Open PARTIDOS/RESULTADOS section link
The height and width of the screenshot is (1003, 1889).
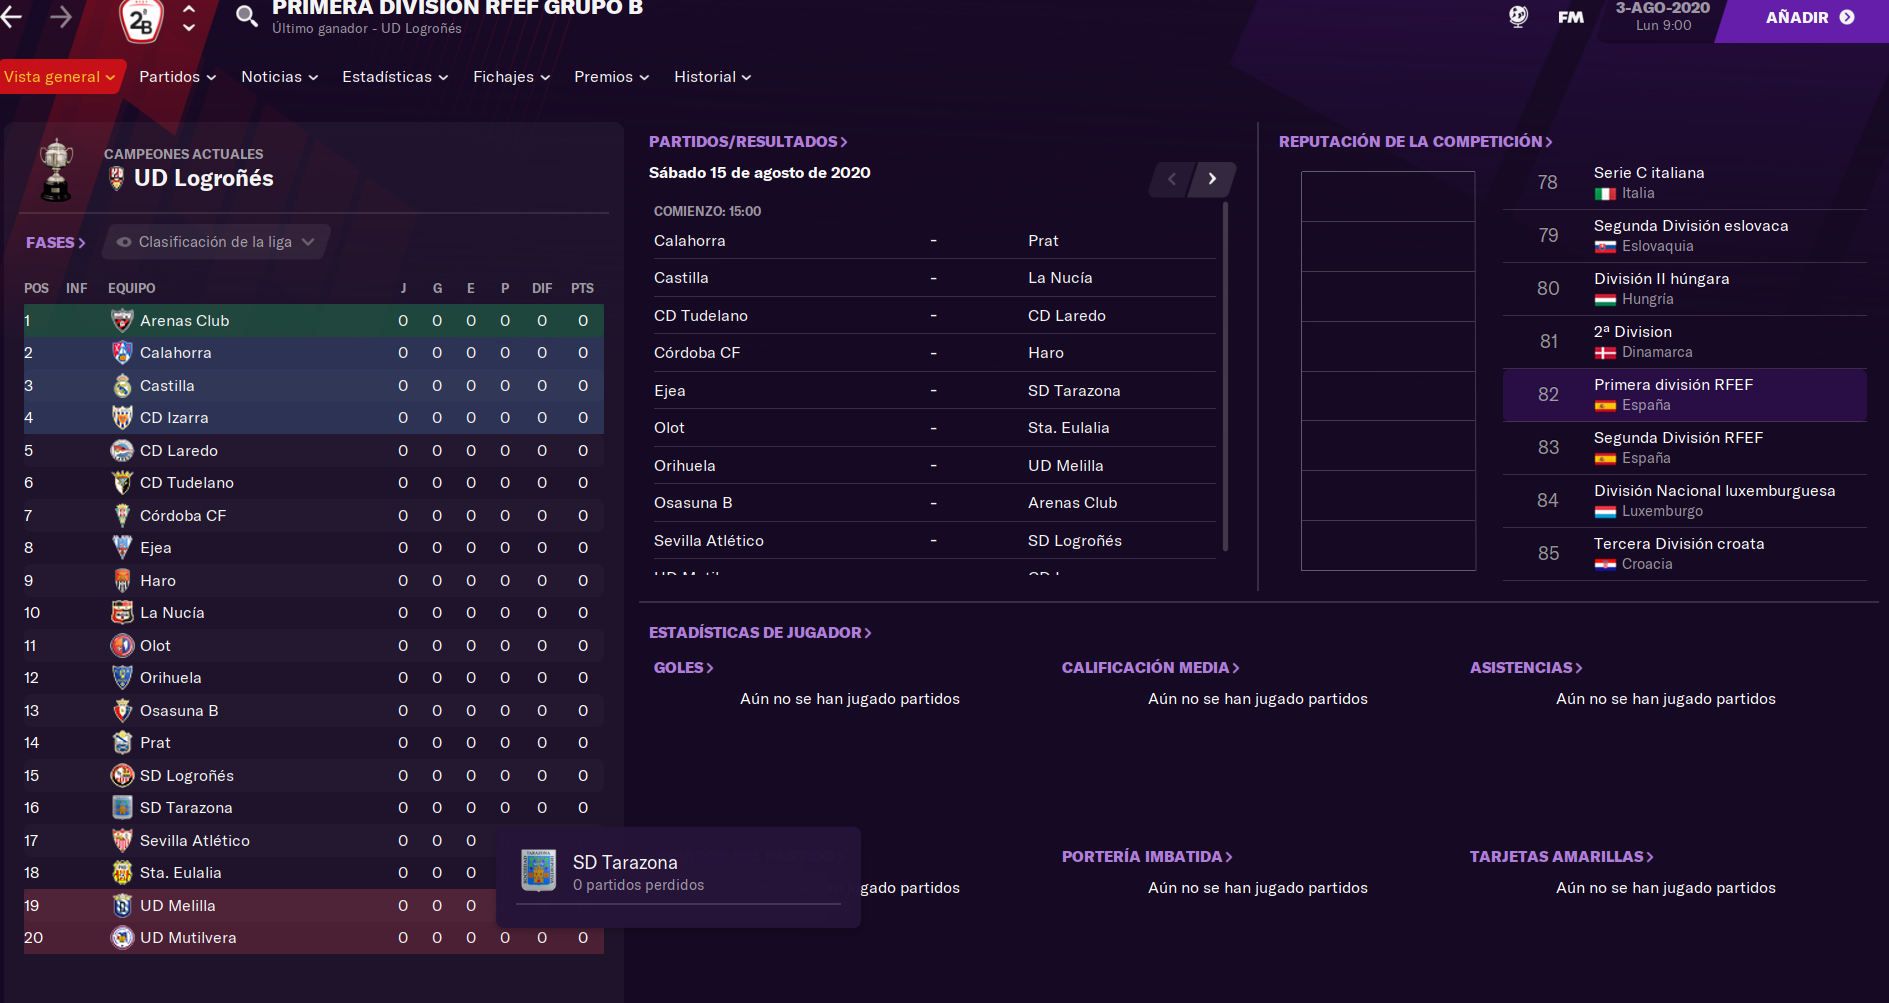point(748,142)
